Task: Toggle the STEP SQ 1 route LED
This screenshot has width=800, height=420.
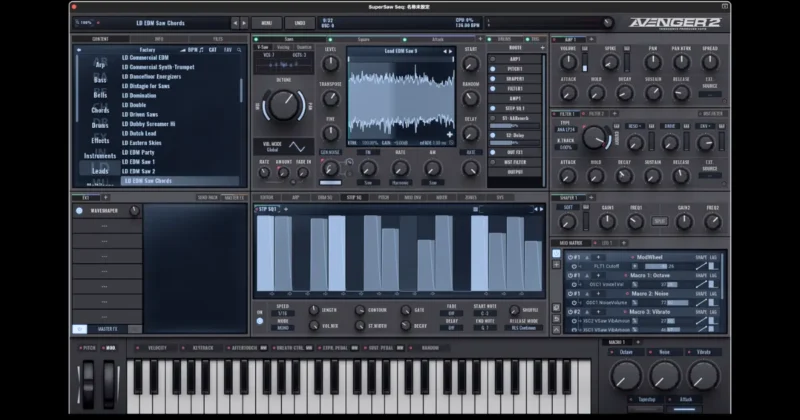Action: pyautogui.click(x=492, y=108)
